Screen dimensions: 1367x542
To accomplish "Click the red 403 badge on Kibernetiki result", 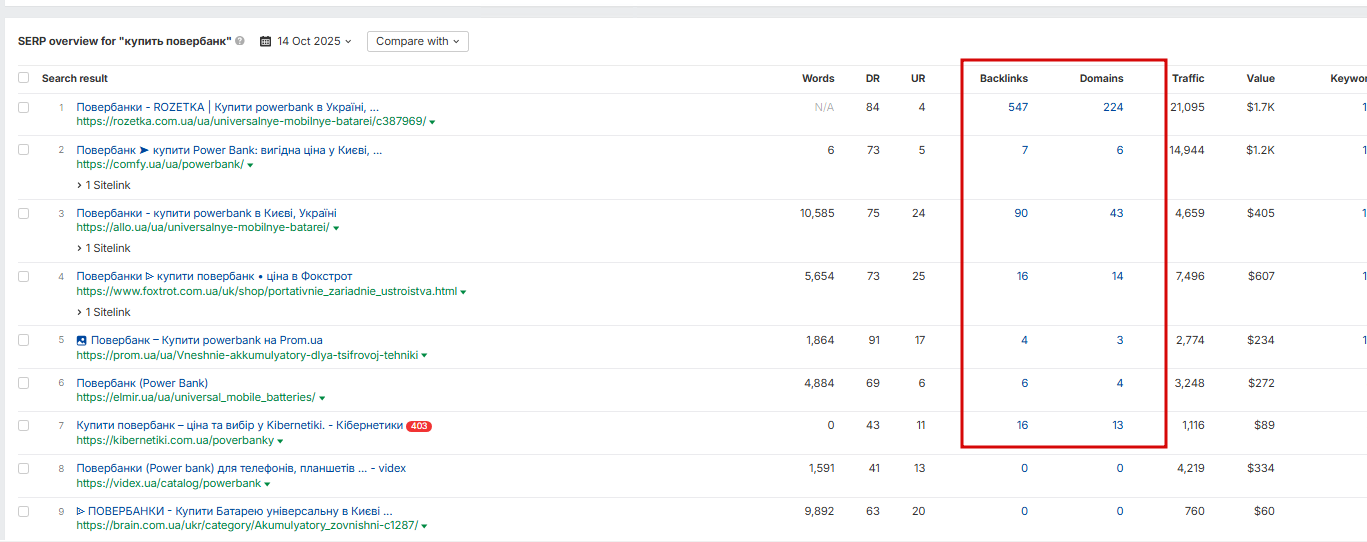I will pyautogui.click(x=419, y=426).
